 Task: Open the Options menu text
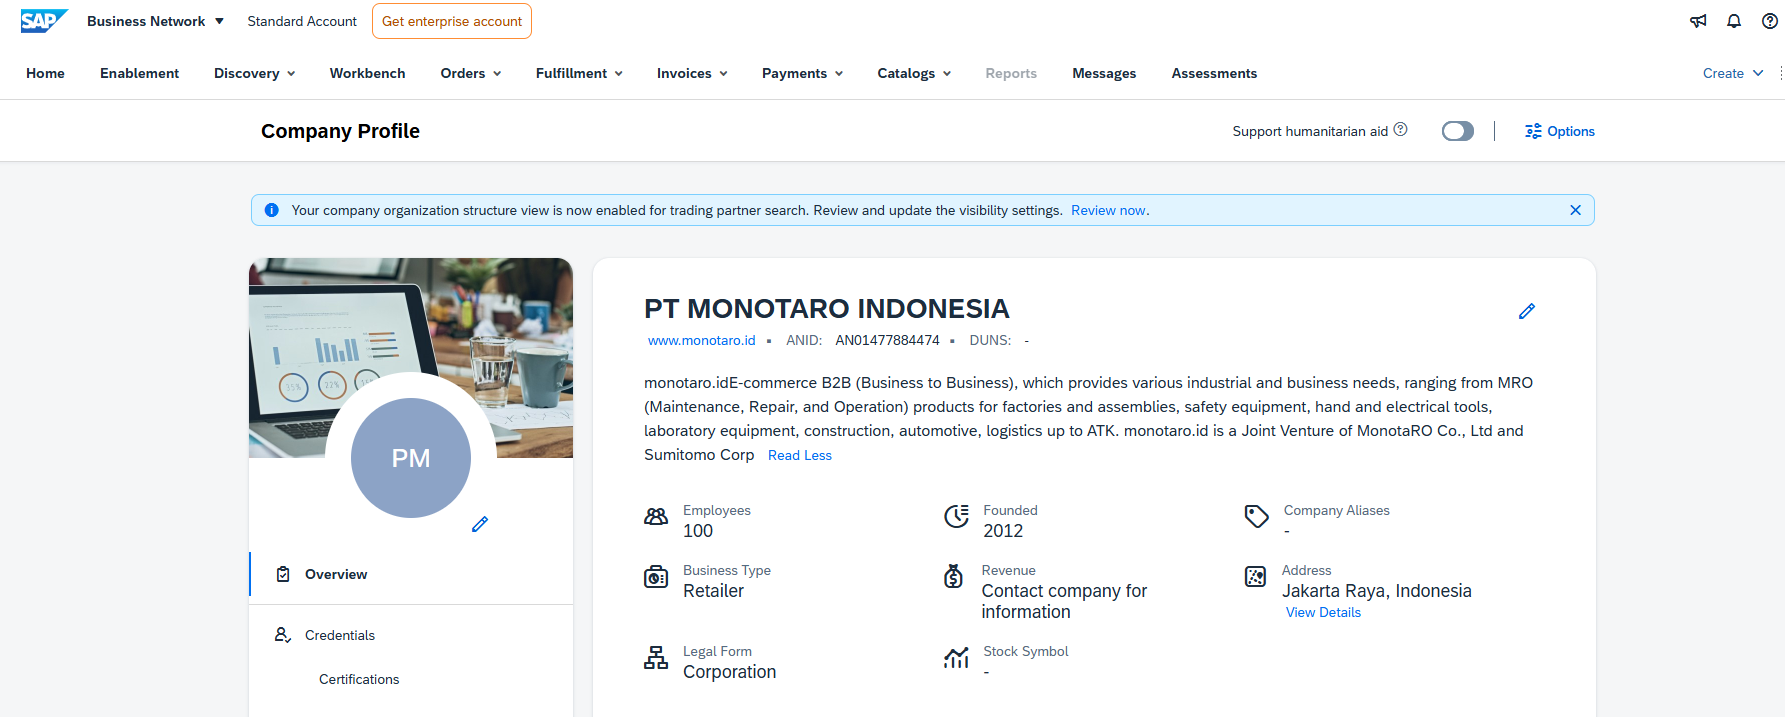pyautogui.click(x=1571, y=131)
